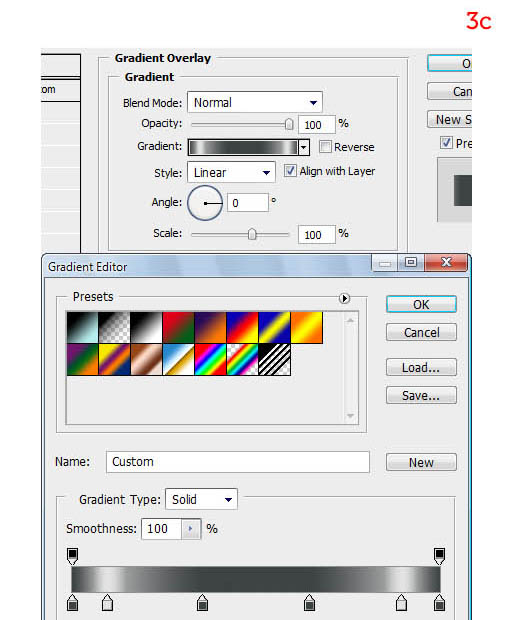Click the Opacity slider handle
Image resolution: width=513 pixels, height=620 pixels.
(289, 124)
